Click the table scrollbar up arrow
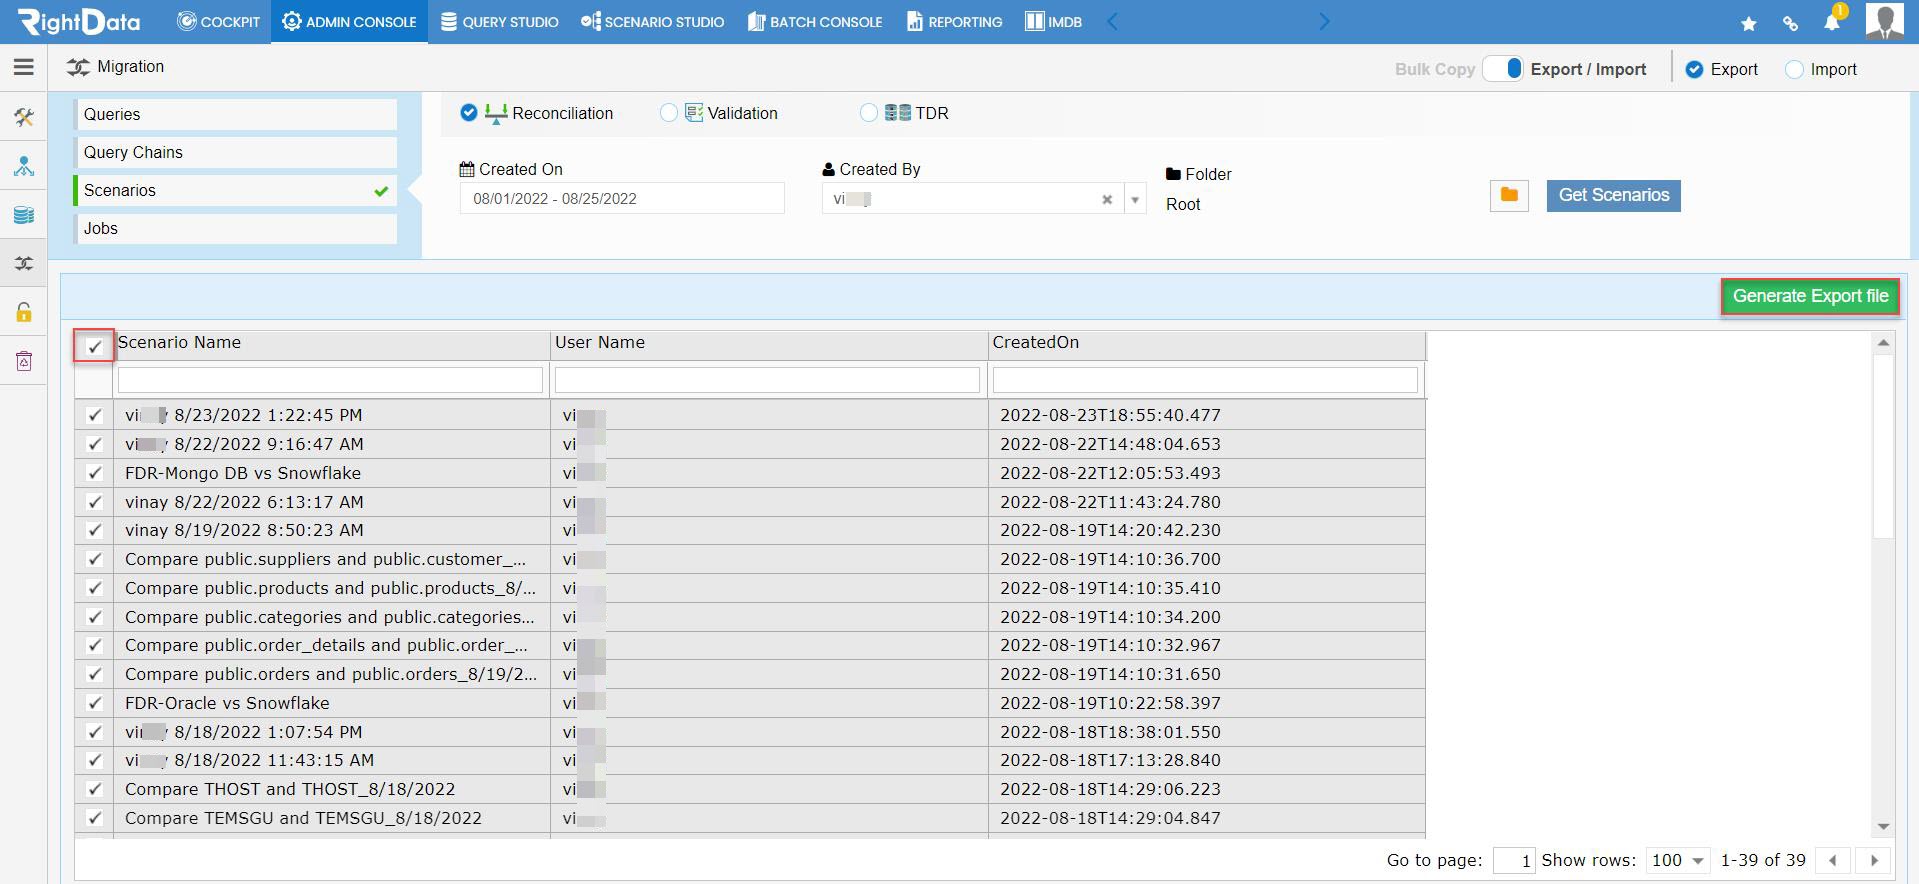The image size is (1919, 884). 1883,343
